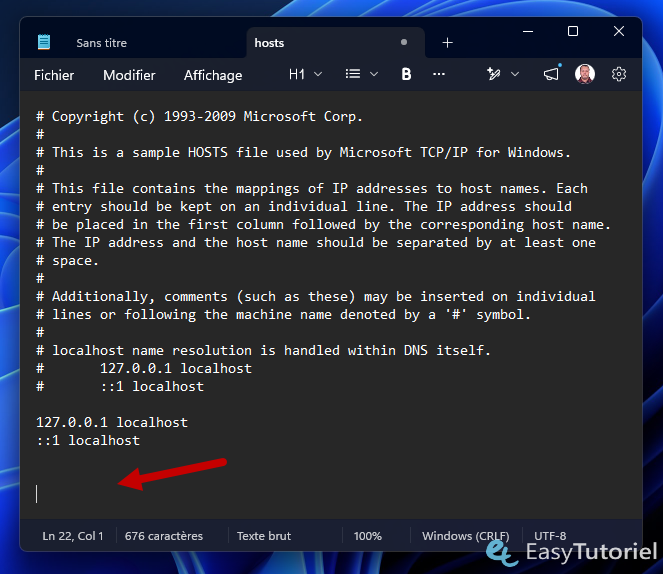Viewport: 663px width, 574px height.
Task: Click the user account avatar
Action: pyautogui.click(x=585, y=74)
